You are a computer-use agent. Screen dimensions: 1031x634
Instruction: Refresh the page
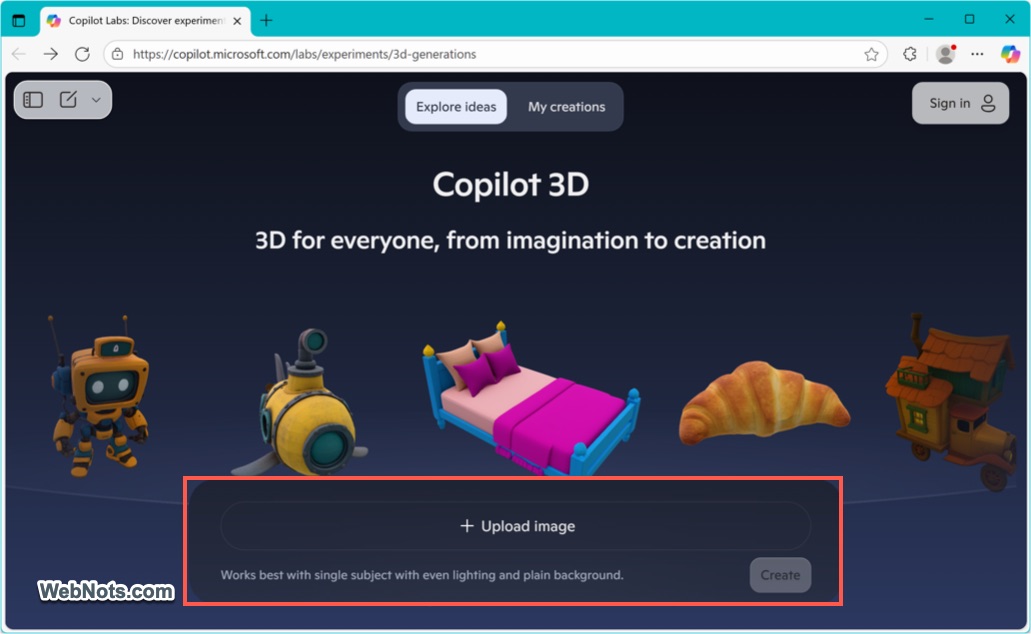(82, 54)
